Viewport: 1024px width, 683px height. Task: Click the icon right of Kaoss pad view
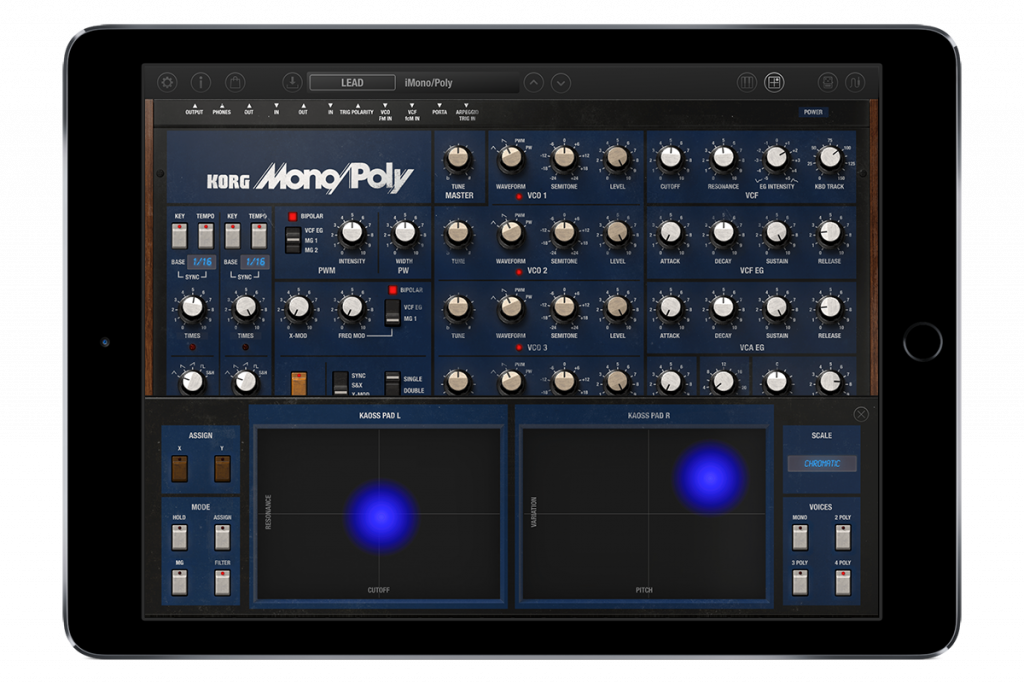(x=827, y=82)
